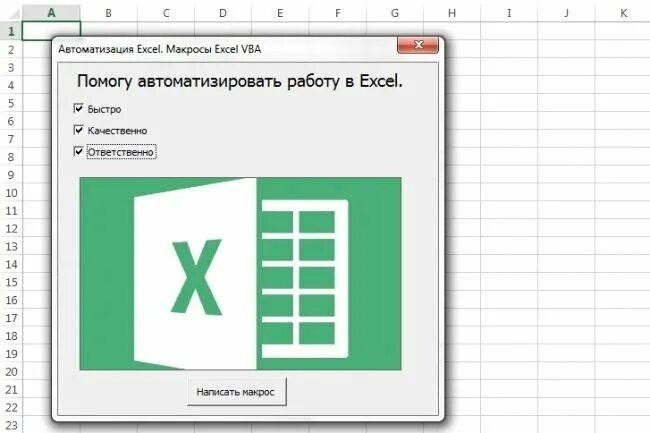The width and height of the screenshot is (650, 433).
Task: Toggle the Качественно checkbox
Action: (x=78, y=130)
